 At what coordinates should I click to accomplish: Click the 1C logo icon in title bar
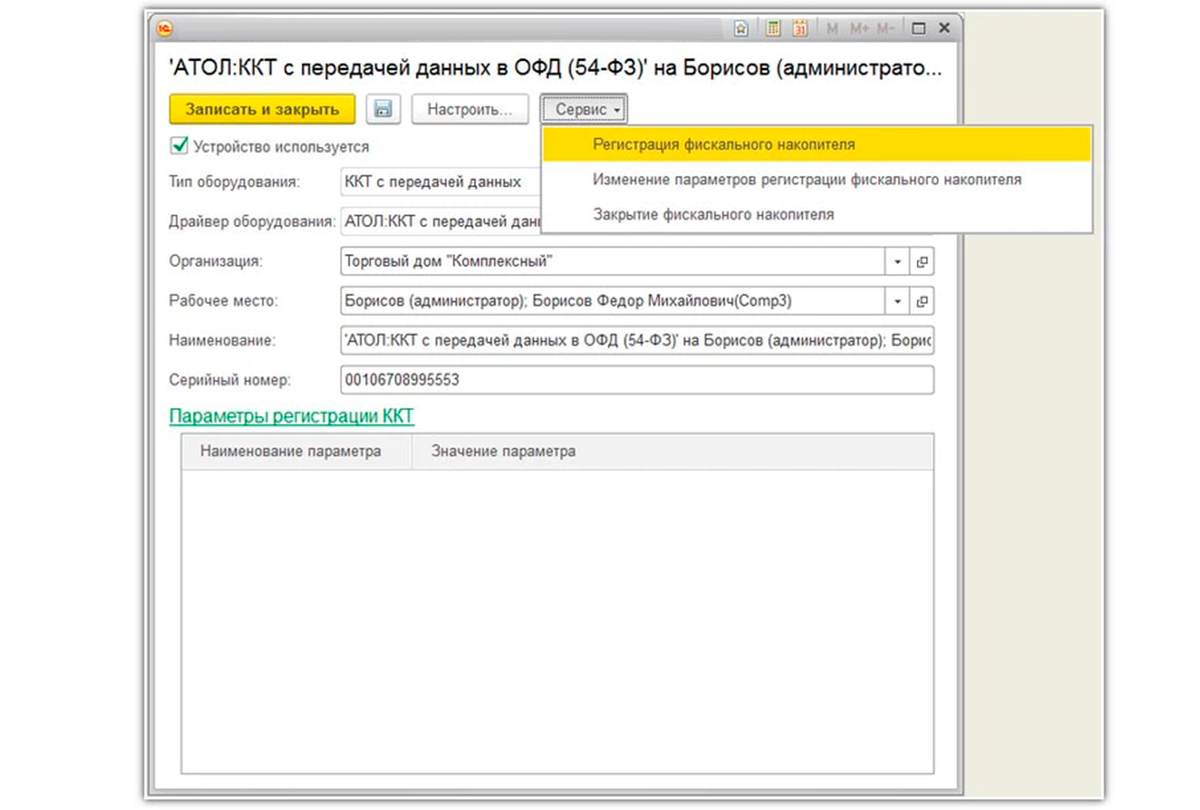[164, 28]
